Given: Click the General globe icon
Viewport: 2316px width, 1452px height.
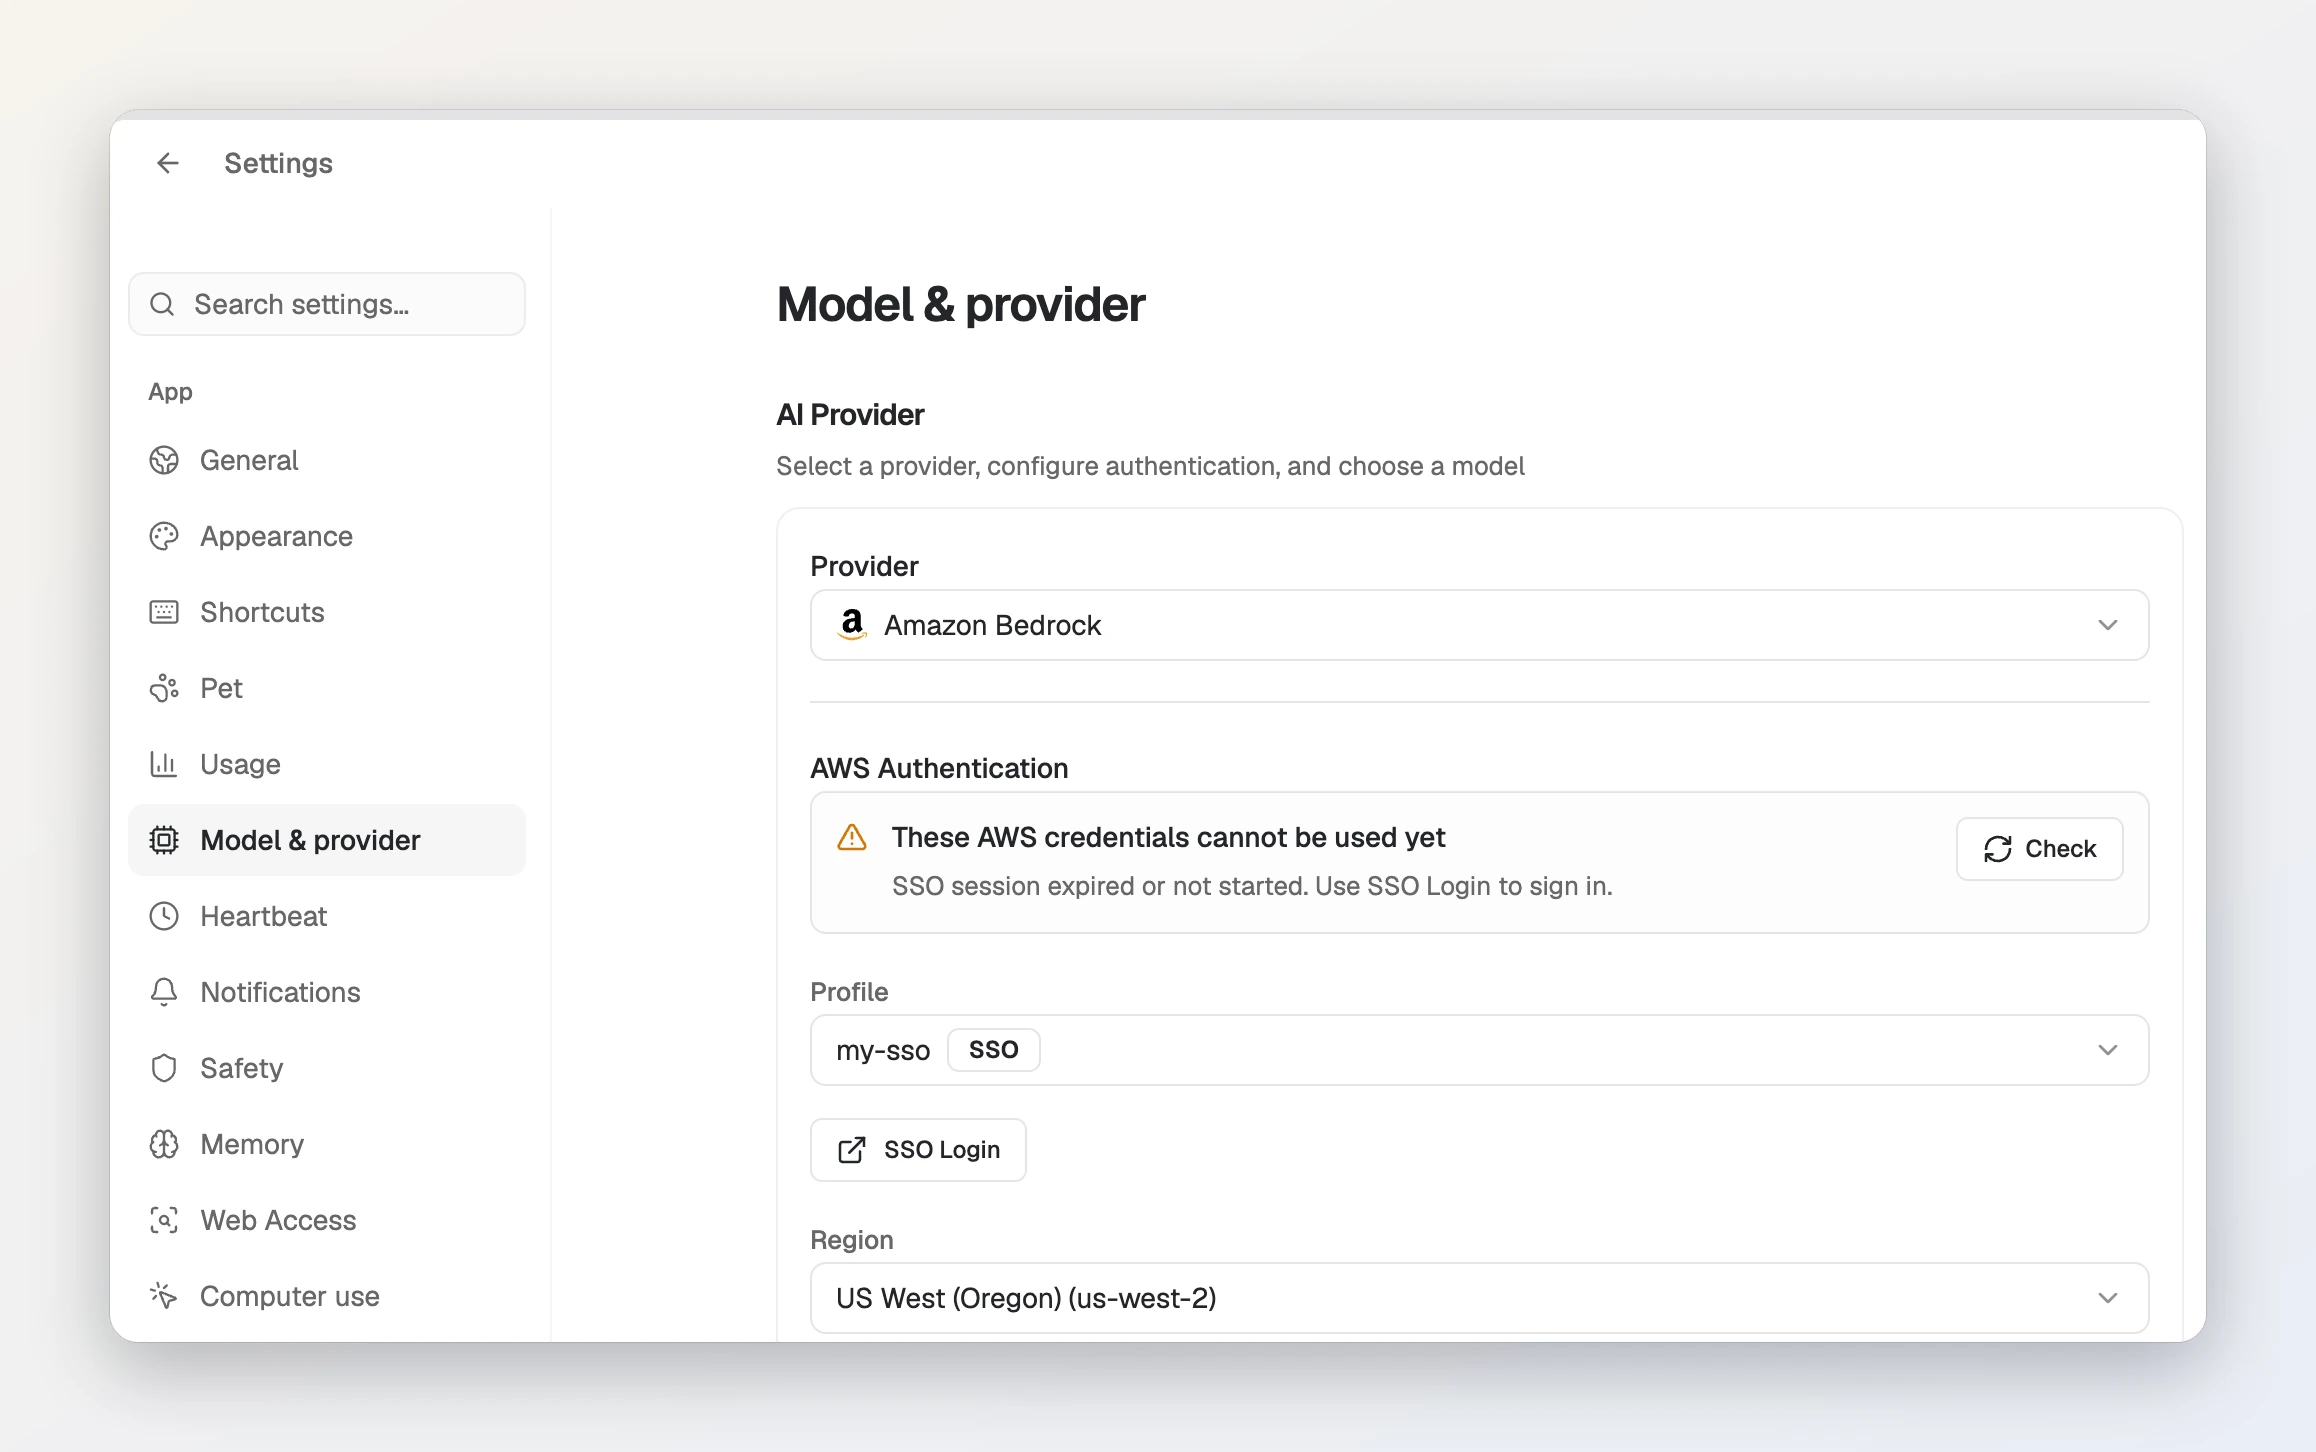Looking at the screenshot, I should (164, 460).
